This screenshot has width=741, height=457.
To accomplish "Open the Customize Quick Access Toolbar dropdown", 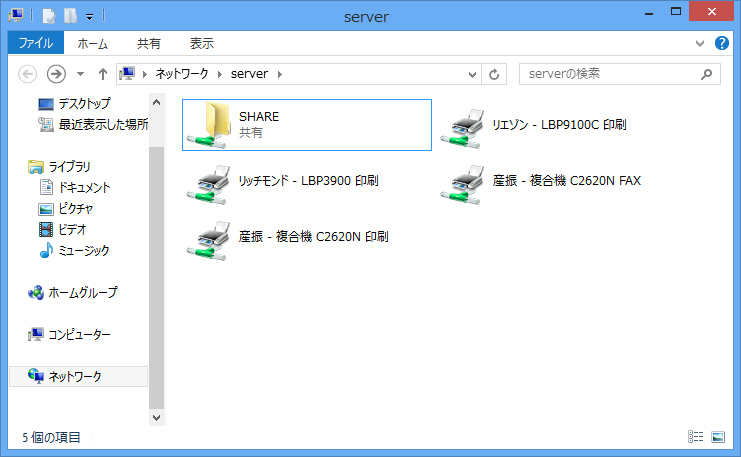I will (x=89, y=17).
